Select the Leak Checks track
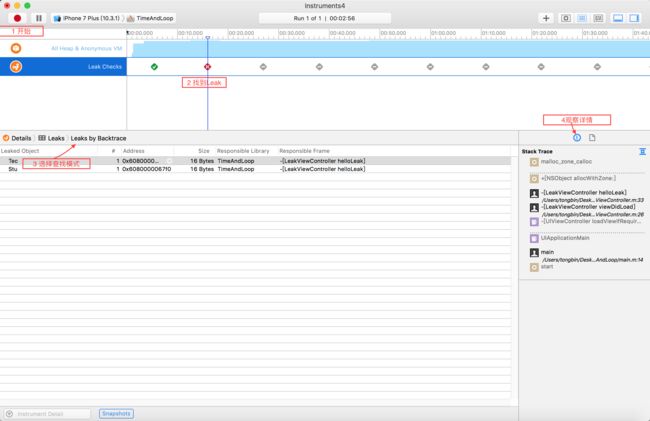 (x=63, y=67)
